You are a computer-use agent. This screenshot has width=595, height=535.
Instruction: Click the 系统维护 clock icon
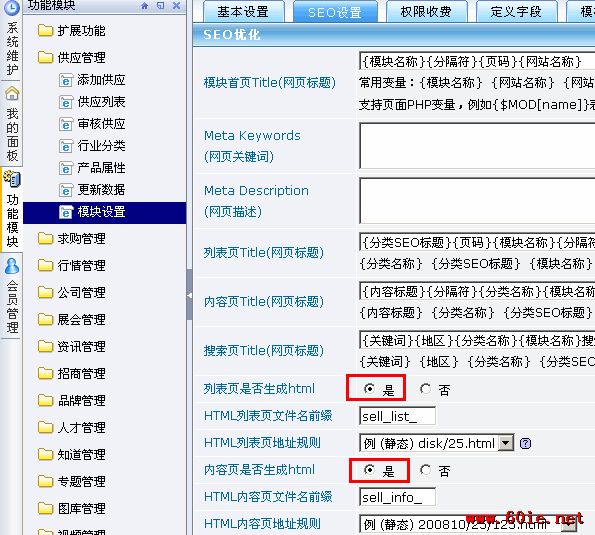12,8
